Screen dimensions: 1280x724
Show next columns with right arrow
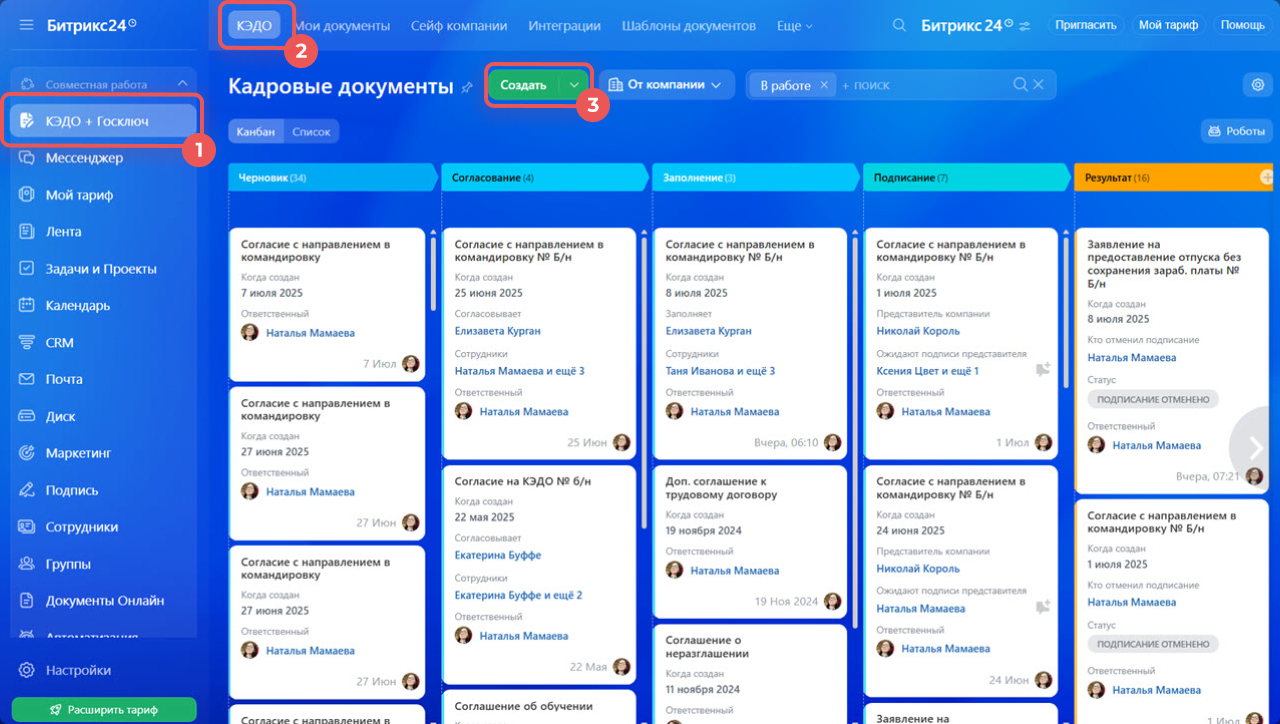(x=1256, y=447)
